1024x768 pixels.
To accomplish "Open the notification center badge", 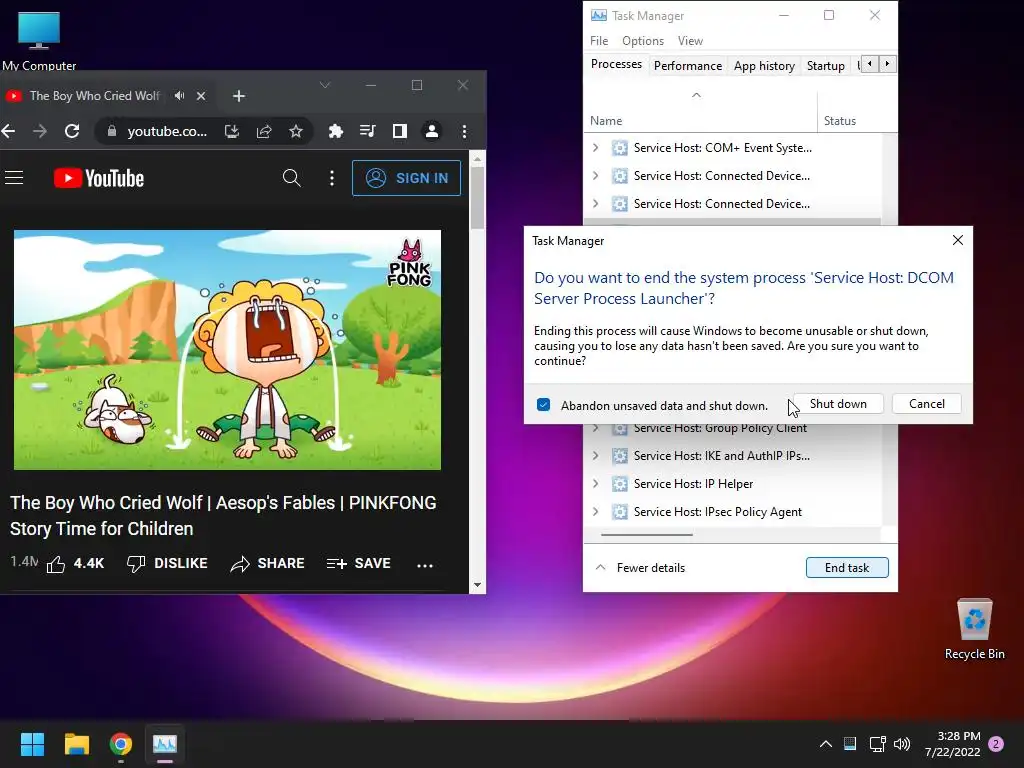I will [996, 744].
